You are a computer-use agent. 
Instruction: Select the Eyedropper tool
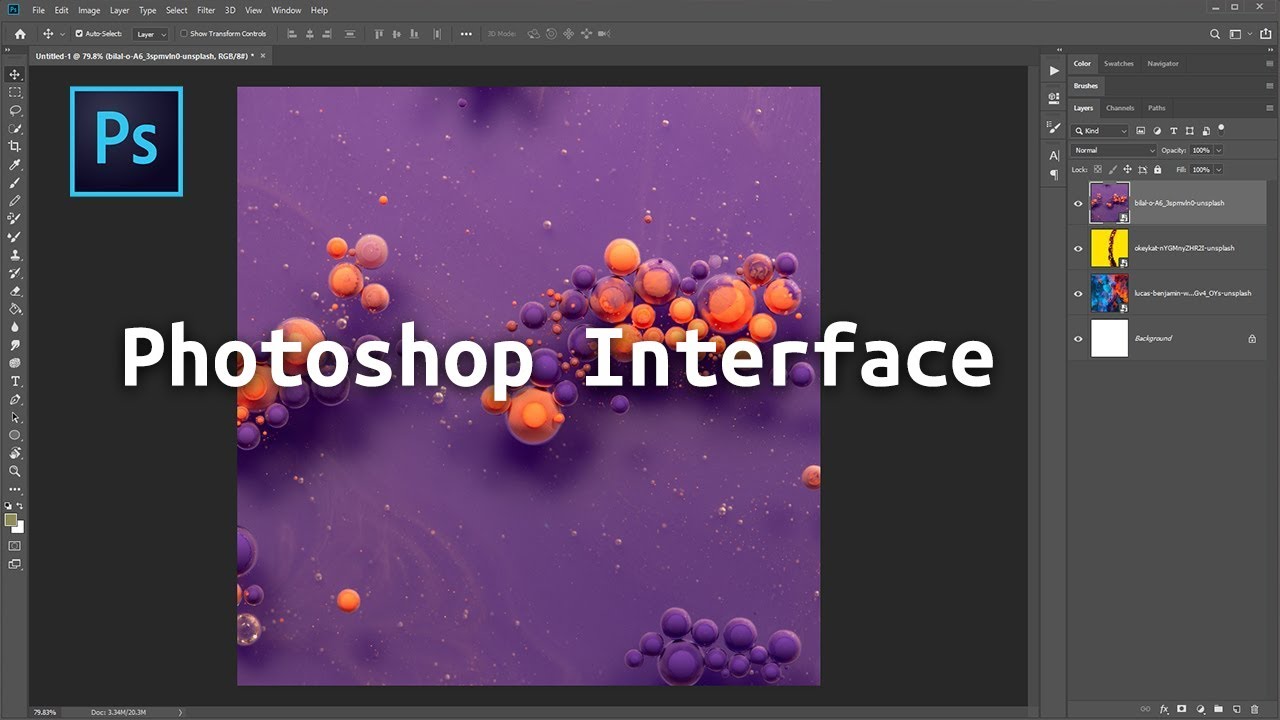click(x=15, y=164)
